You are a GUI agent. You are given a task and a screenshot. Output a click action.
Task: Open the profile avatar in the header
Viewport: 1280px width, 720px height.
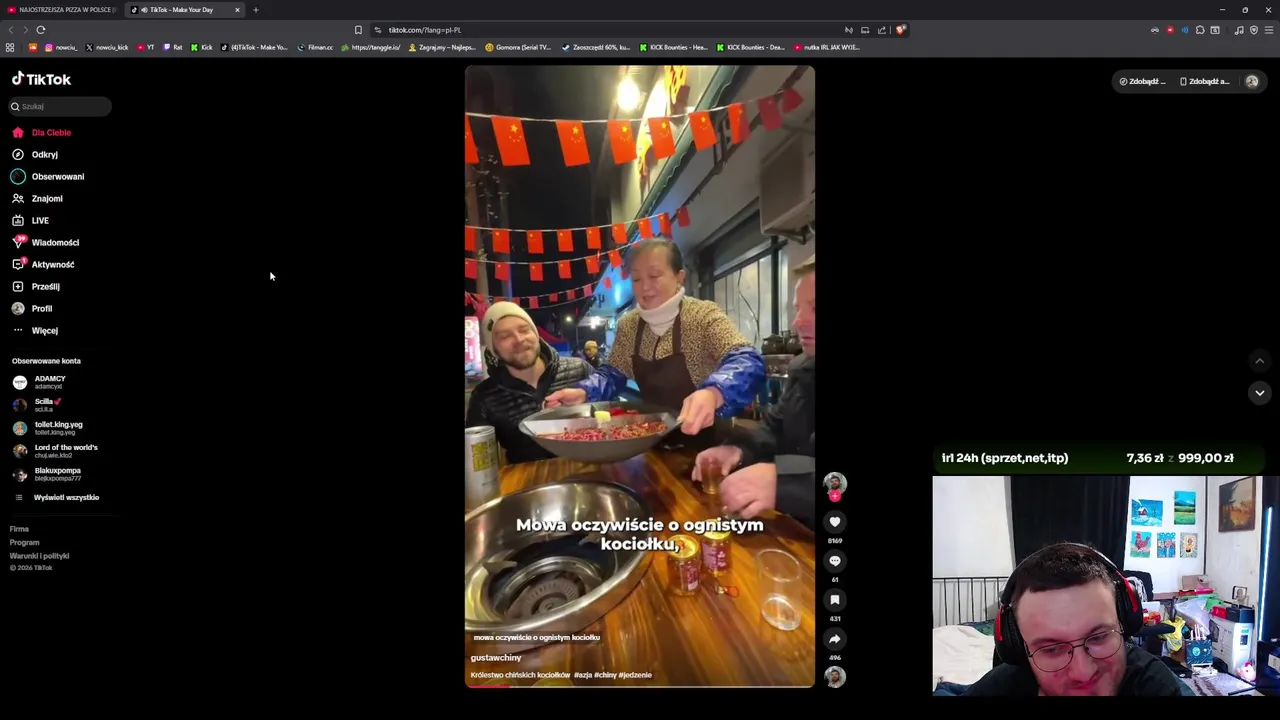[x=1252, y=82]
